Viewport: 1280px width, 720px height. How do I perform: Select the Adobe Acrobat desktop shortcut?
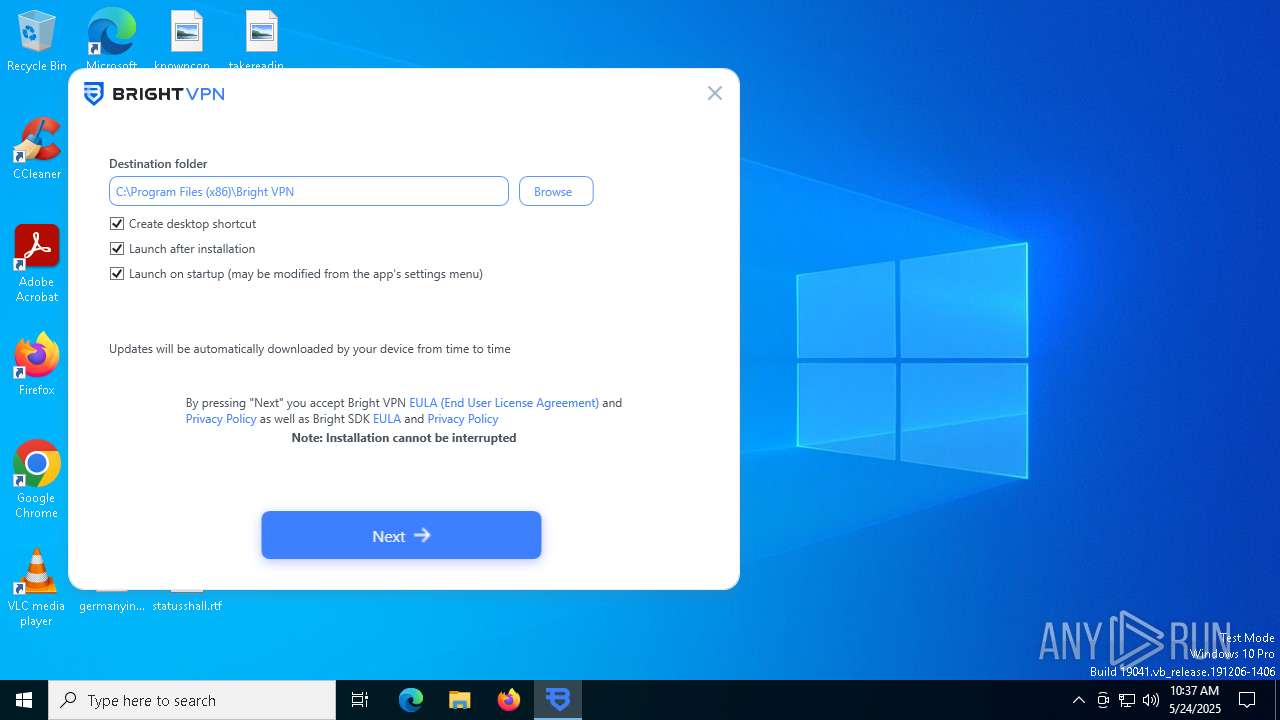pyautogui.click(x=37, y=264)
